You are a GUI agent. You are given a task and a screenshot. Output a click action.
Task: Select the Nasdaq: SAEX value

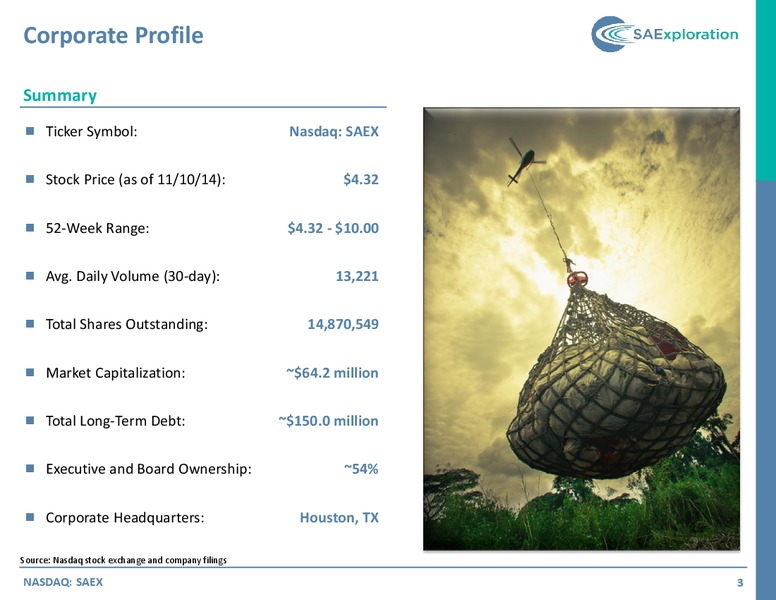coord(334,131)
